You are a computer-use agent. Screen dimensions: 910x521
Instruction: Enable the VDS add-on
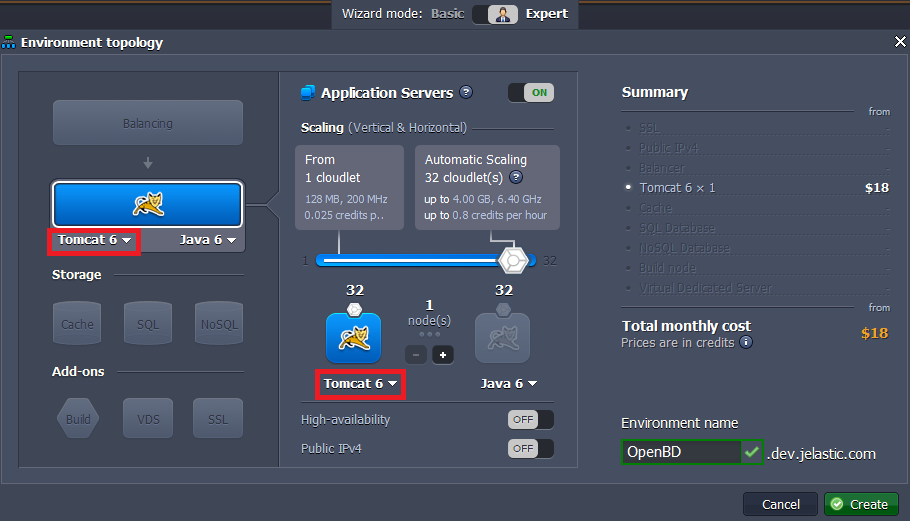point(148,418)
